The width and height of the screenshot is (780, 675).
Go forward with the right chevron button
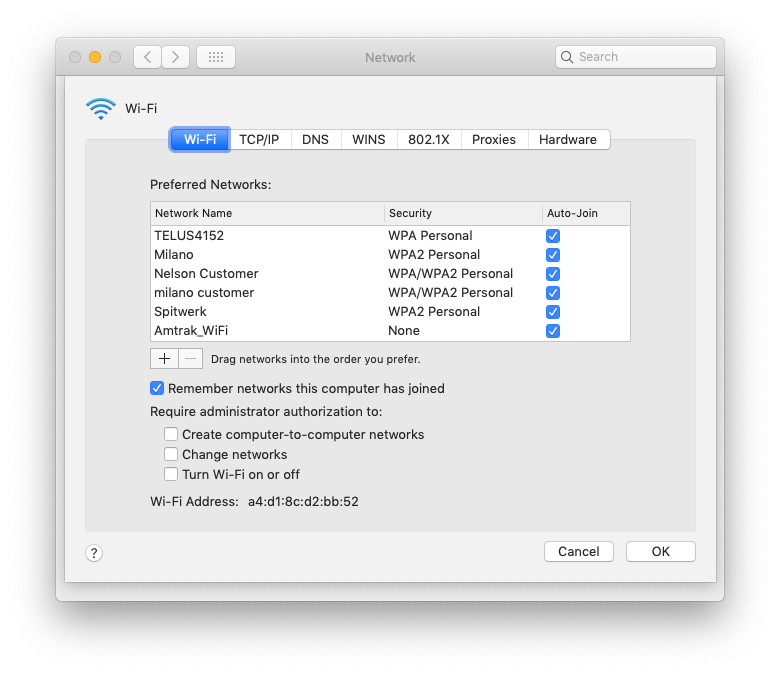(x=176, y=57)
